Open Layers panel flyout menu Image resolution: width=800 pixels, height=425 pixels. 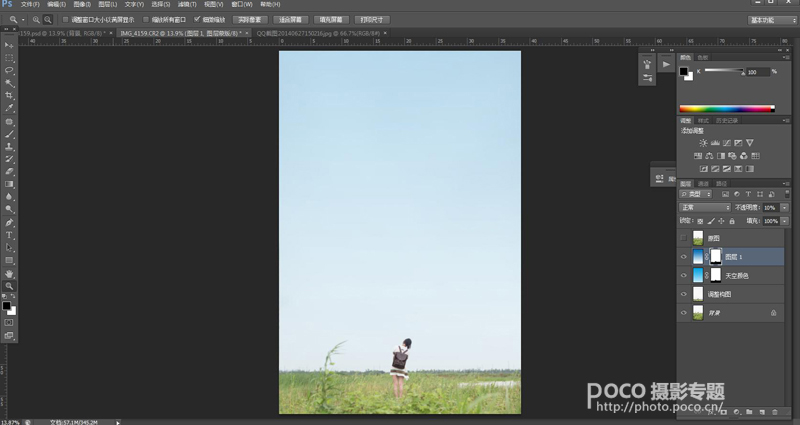(x=786, y=184)
